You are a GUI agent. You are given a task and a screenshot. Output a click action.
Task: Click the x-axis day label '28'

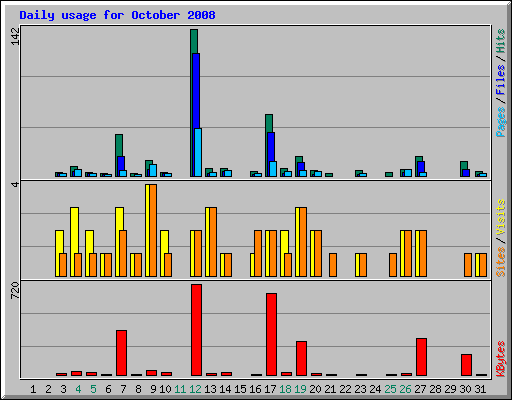[x=435, y=389]
